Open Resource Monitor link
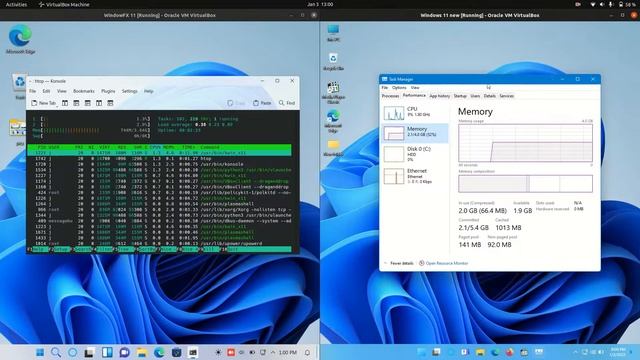The image size is (640, 360). tap(444, 263)
